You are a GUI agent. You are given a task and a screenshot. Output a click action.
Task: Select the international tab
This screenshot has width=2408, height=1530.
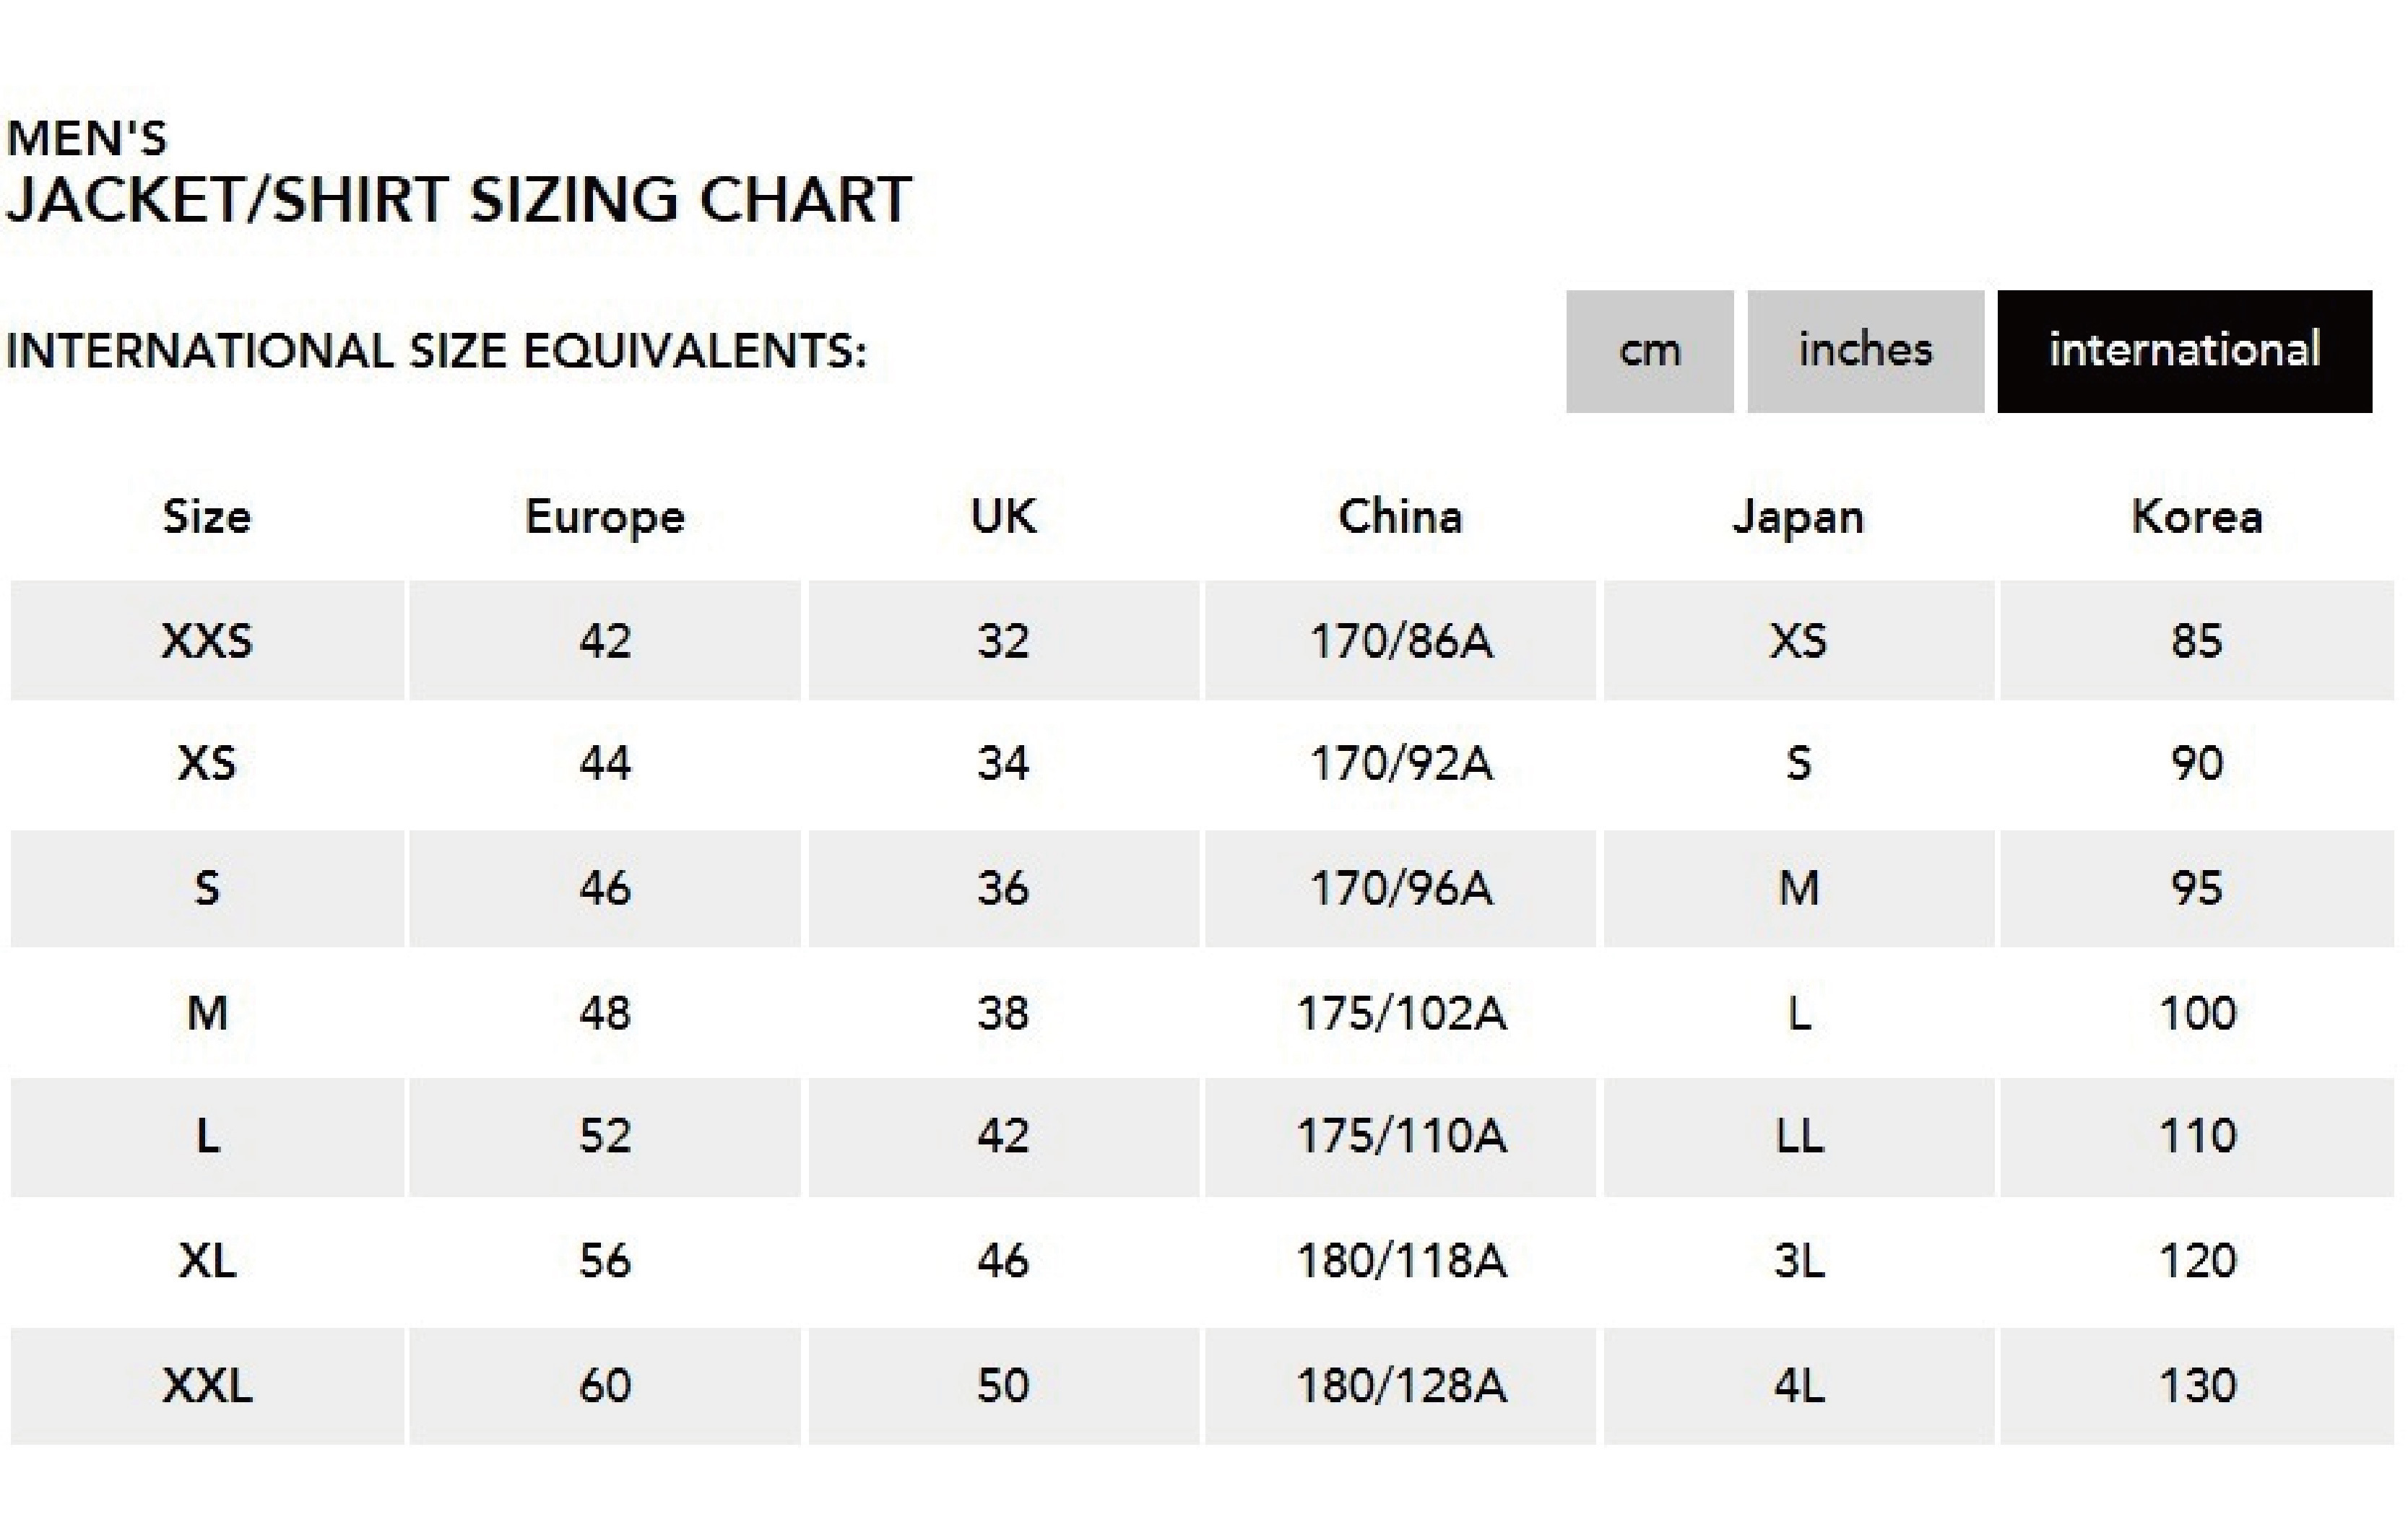[x=2184, y=351]
